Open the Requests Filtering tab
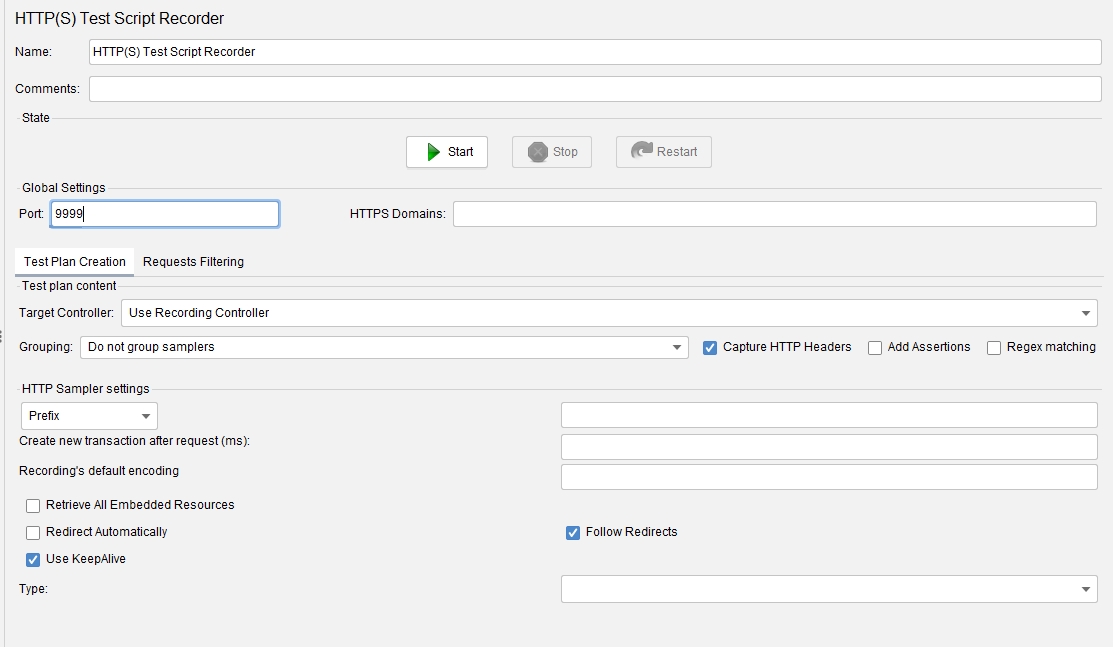The height and width of the screenshot is (647, 1113). click(x=193, y=261)
